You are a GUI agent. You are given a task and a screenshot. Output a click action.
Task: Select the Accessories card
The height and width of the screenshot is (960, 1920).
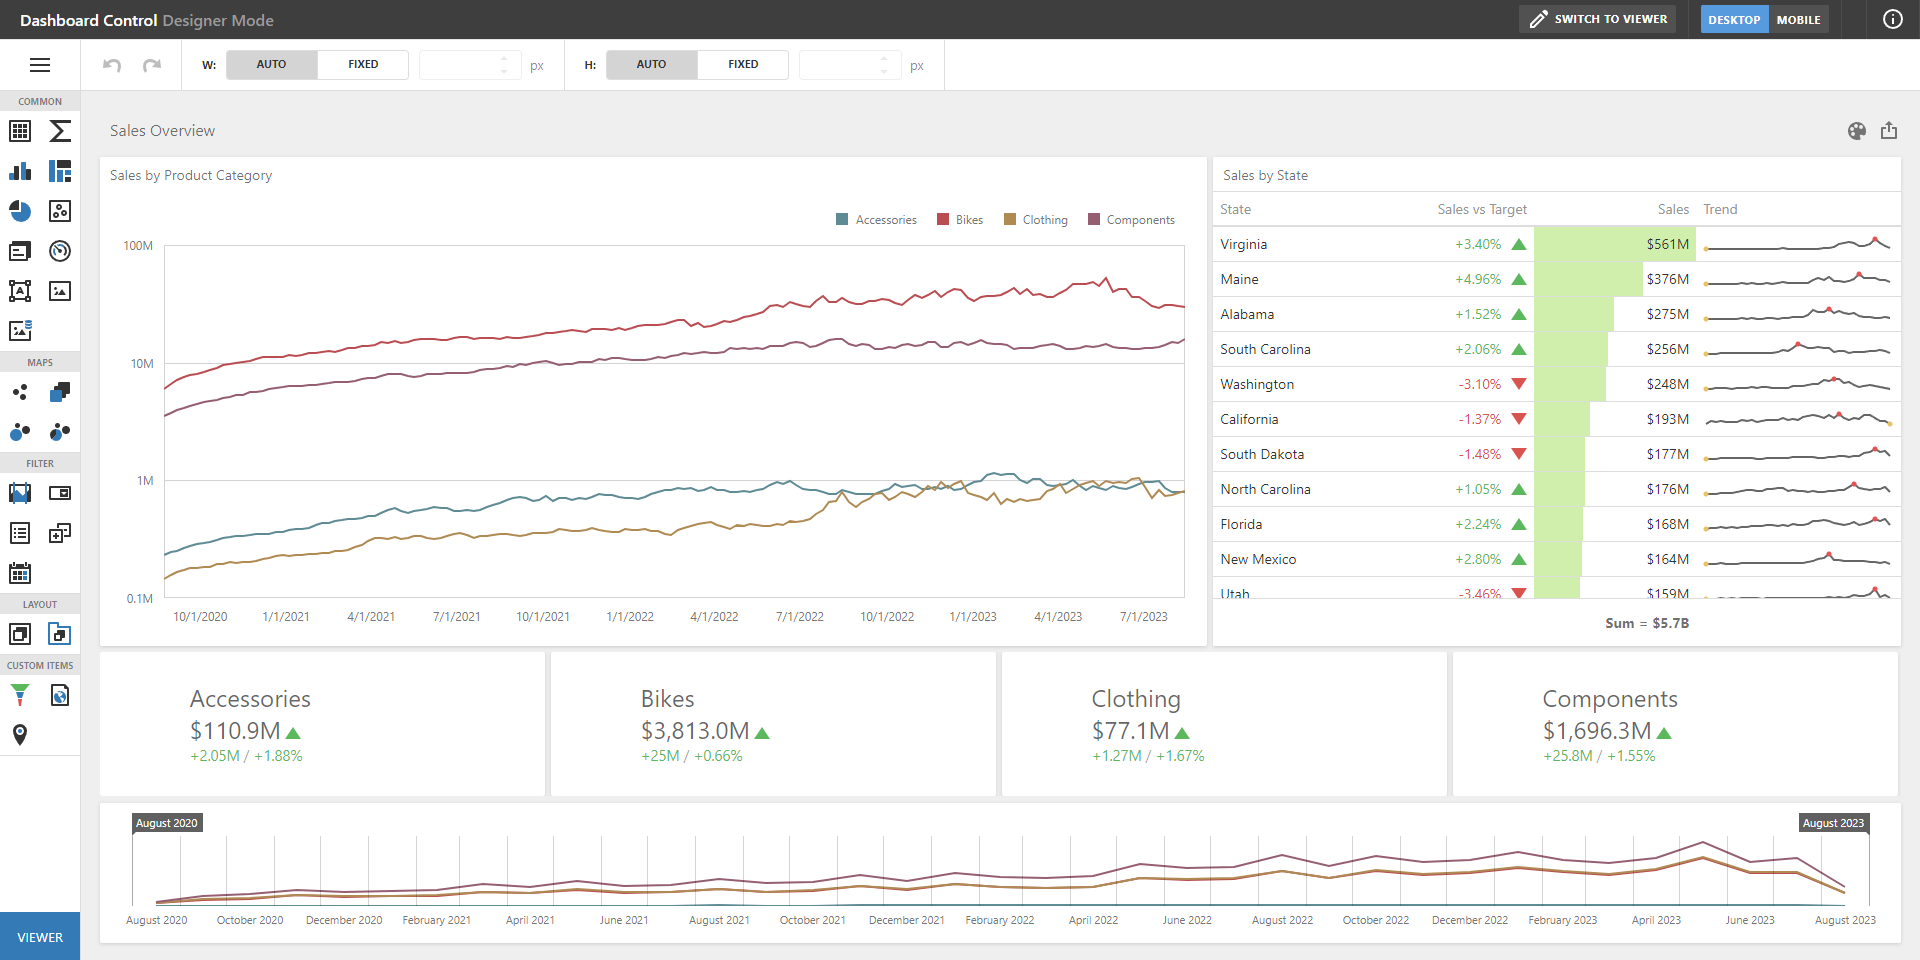pos(322,724)
